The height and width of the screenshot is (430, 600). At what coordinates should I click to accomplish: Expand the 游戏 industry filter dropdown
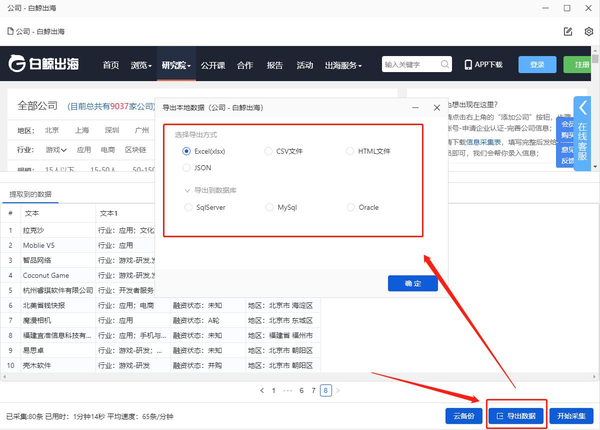[x=56, y=150]
